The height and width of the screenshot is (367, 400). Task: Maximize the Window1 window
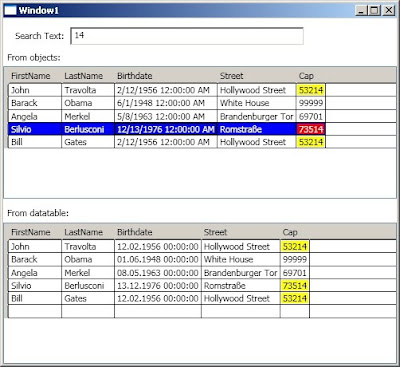pos(374,11)
